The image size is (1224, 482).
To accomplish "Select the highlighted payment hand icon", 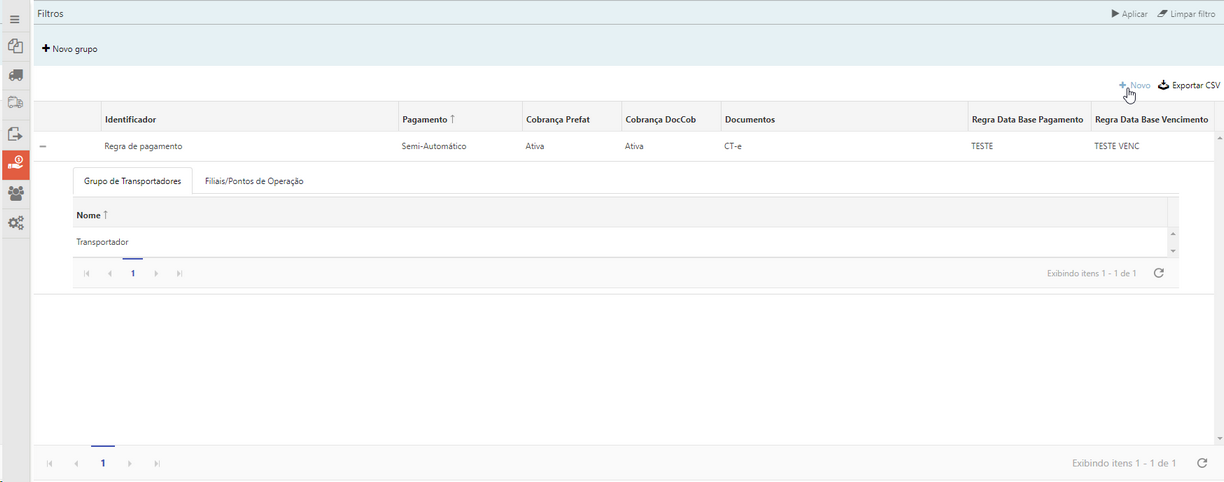I will 15,164.
